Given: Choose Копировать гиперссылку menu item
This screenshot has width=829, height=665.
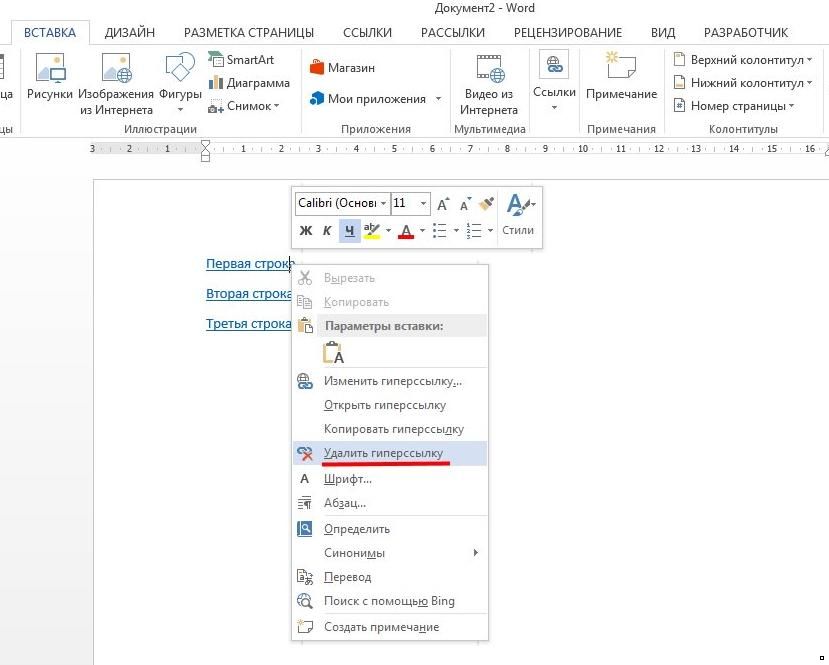Looking at the screenshot, I should click(390, 429).
